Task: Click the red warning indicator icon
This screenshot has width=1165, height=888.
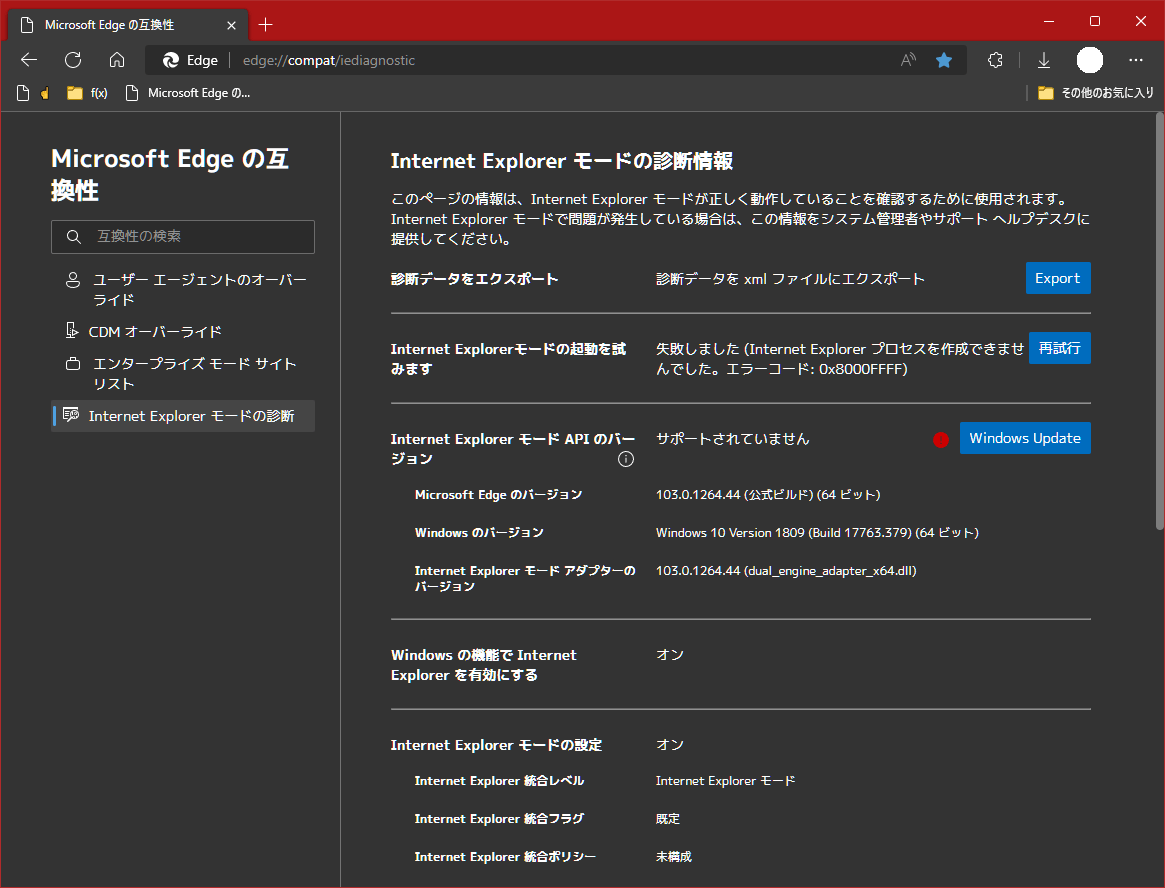Action: tap(941, 440)
